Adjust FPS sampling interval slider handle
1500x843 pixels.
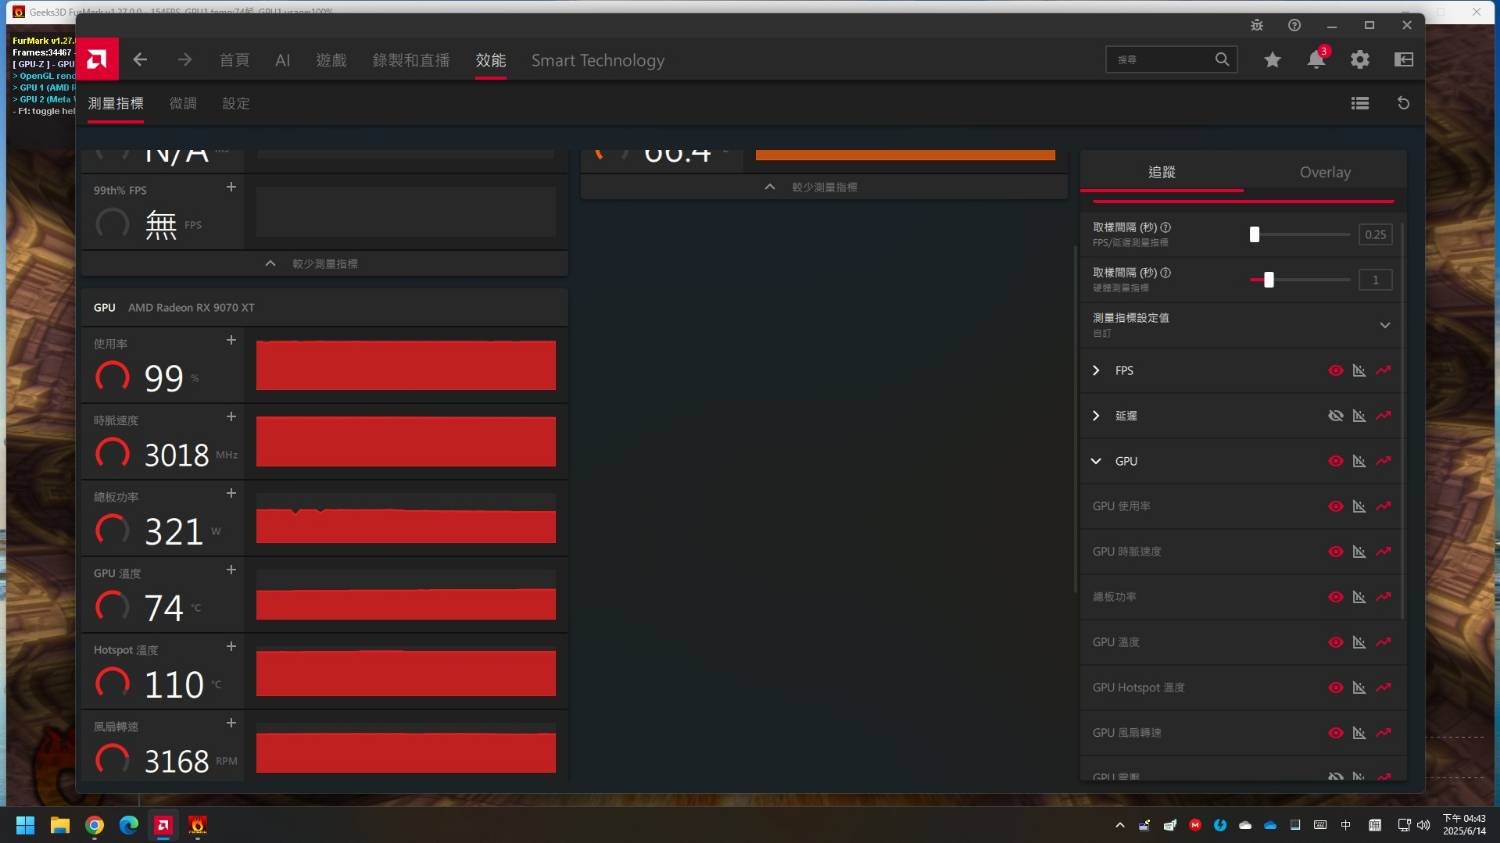point(1254,234)
